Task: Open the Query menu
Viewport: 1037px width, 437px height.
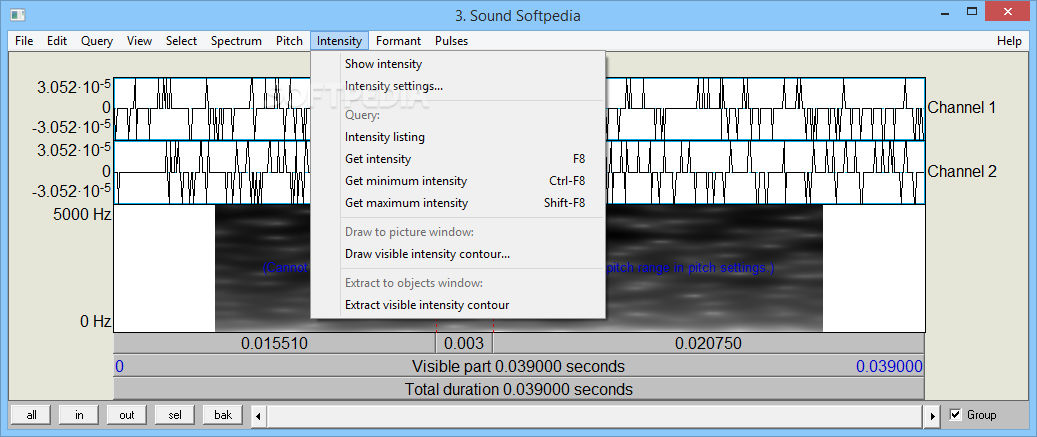Action: (x=97, y=41)
